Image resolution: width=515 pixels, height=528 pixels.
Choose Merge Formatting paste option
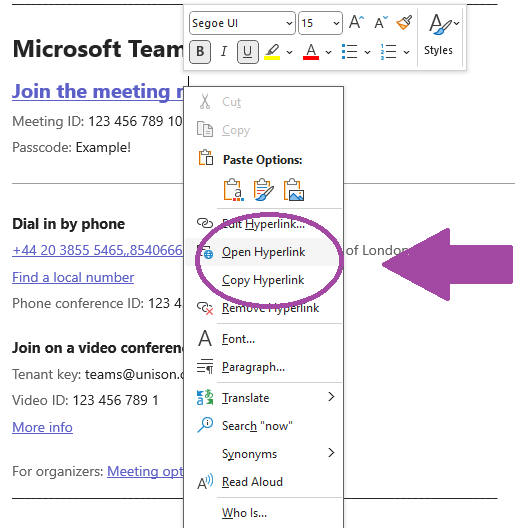click(x=263, y=190)
